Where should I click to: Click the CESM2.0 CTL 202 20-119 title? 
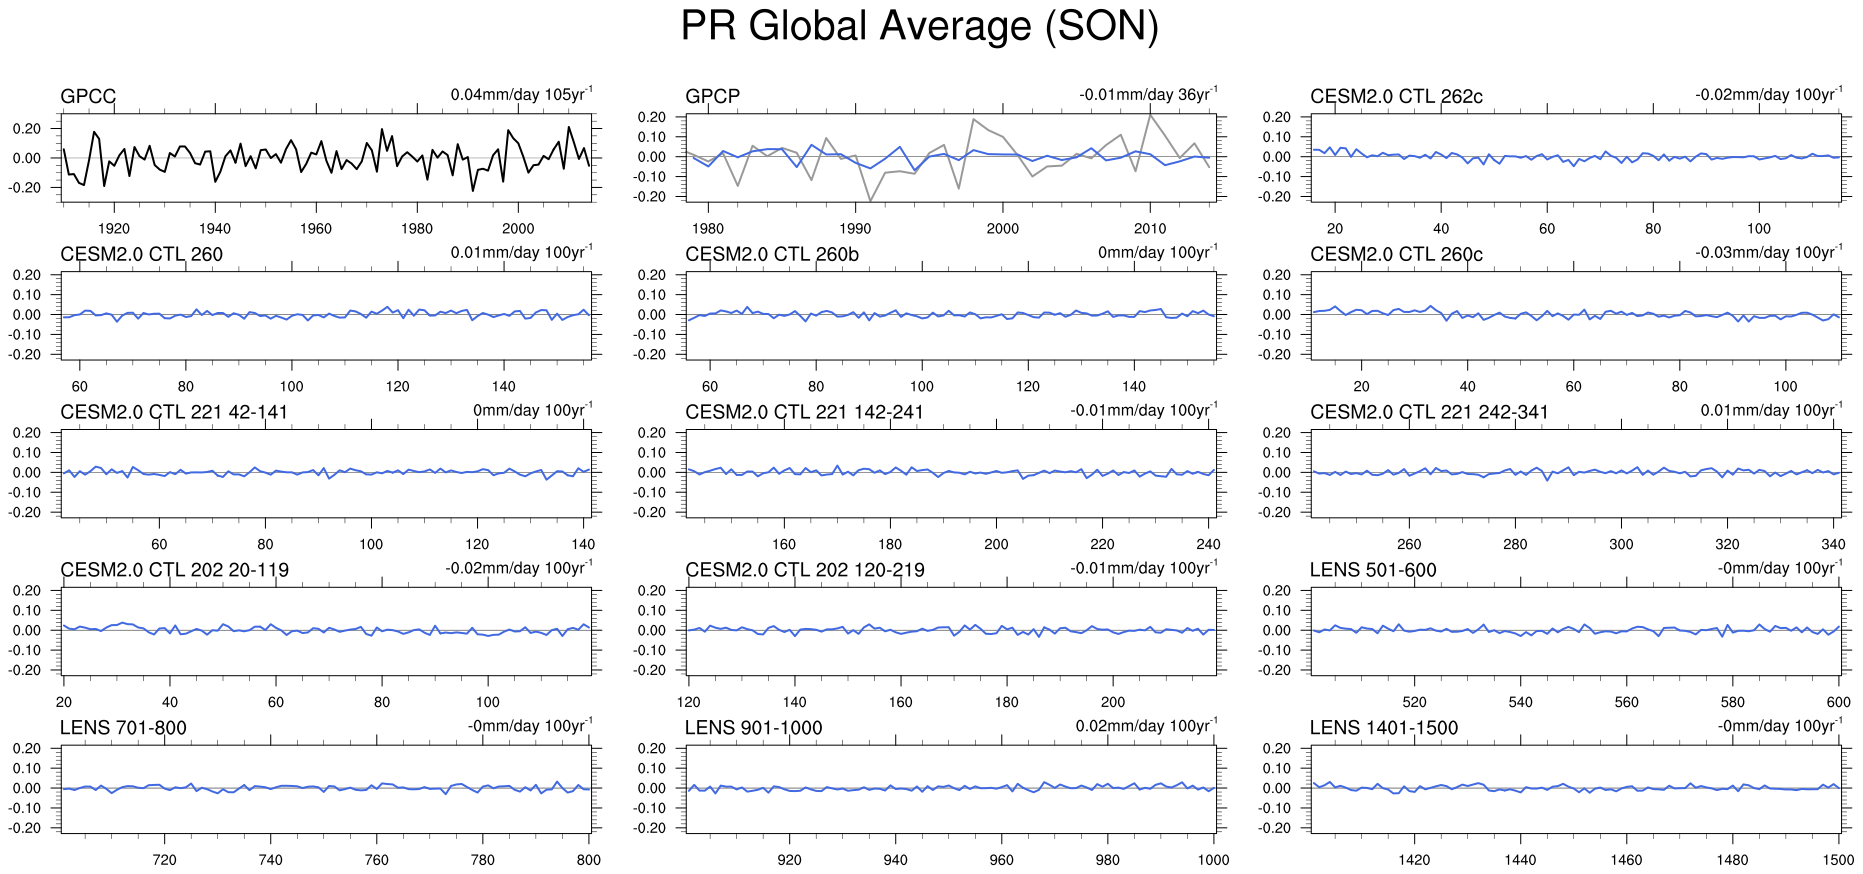click(174, 570)
